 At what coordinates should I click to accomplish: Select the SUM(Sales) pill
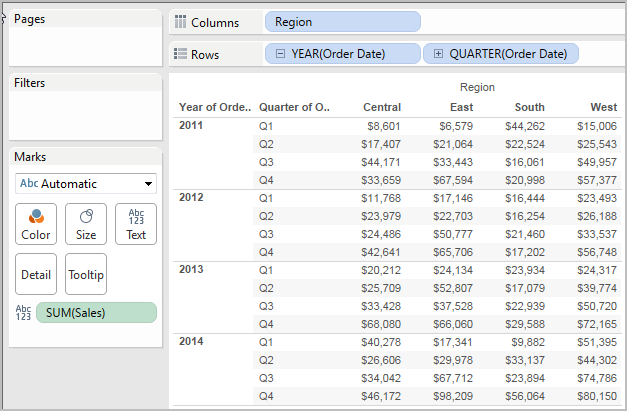pyautogui.click(x=96, y=313)
